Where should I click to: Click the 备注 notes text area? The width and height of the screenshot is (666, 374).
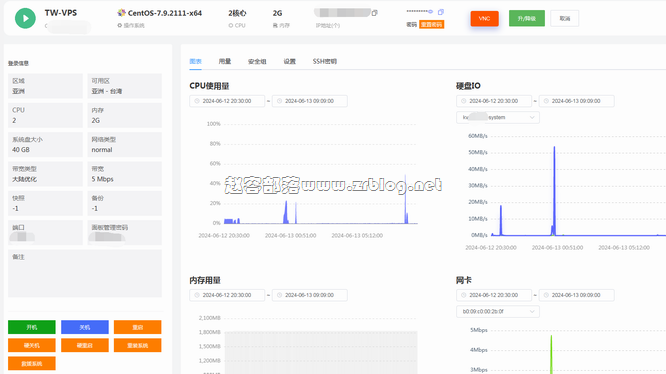pyautogui.click(x=85, y=273)
